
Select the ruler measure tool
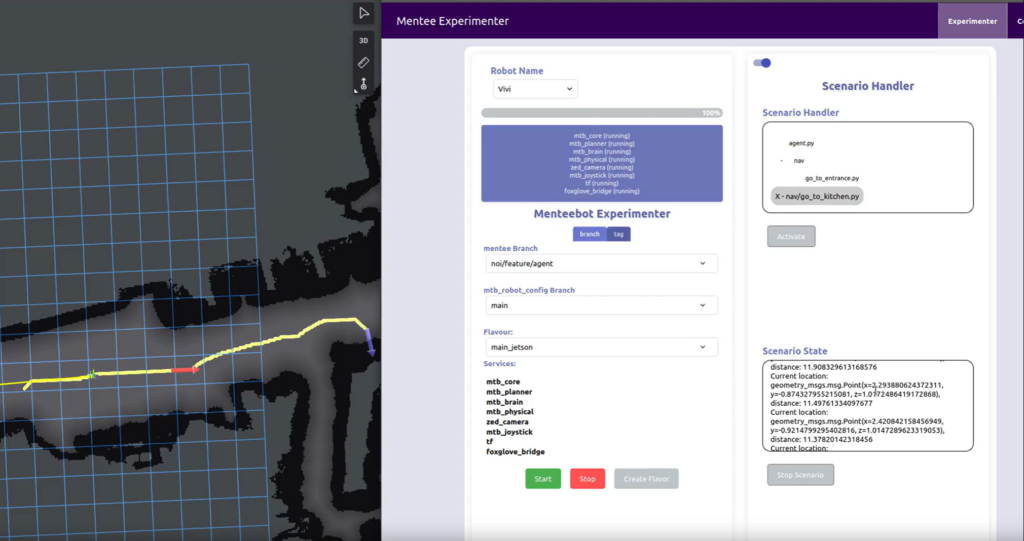click(365, 62)
